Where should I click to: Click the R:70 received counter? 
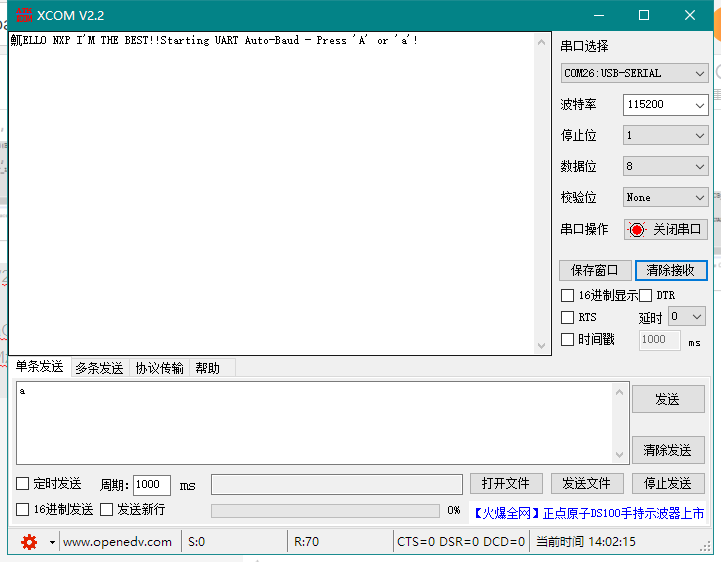click(x=306, y=542)
